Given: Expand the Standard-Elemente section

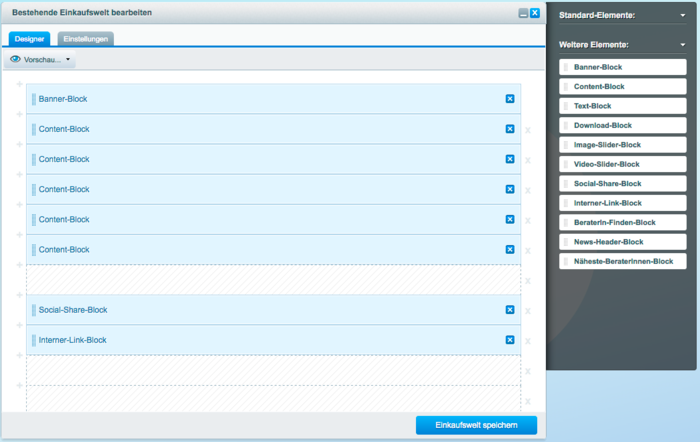Looking at the screenshot, I should click(x=683, y=16).
